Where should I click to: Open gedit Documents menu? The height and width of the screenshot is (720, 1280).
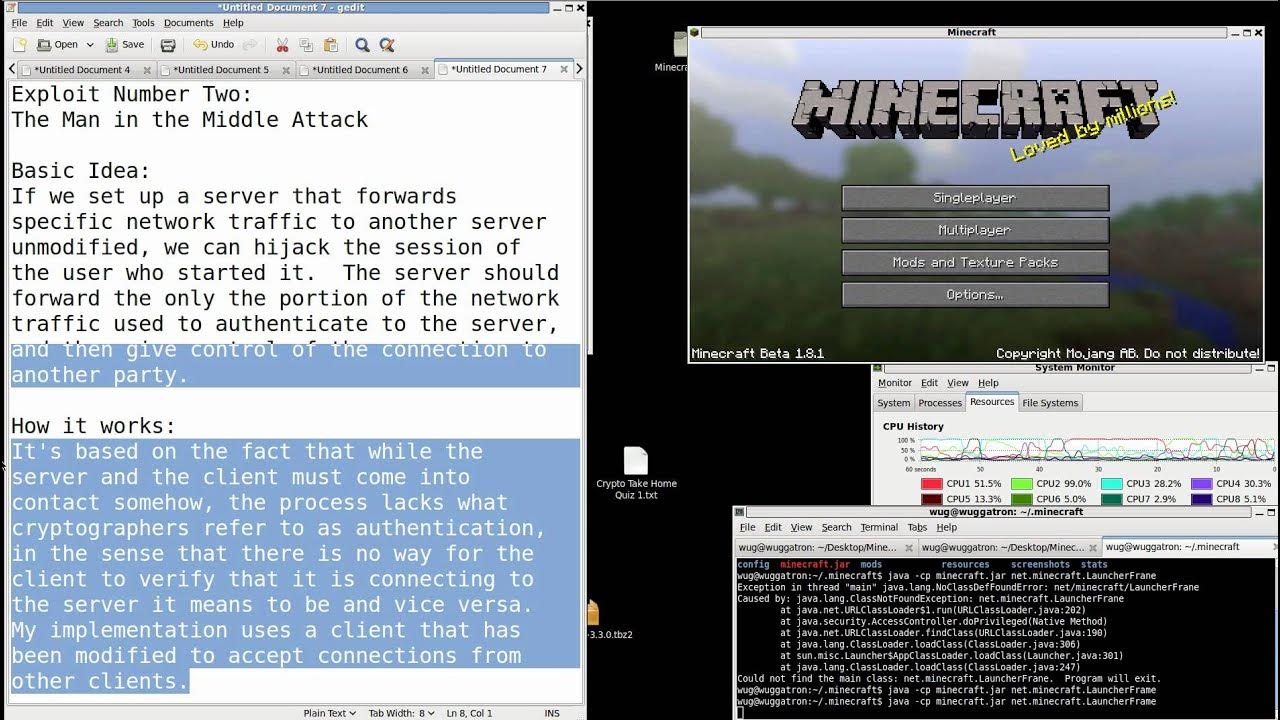(189, 23)
